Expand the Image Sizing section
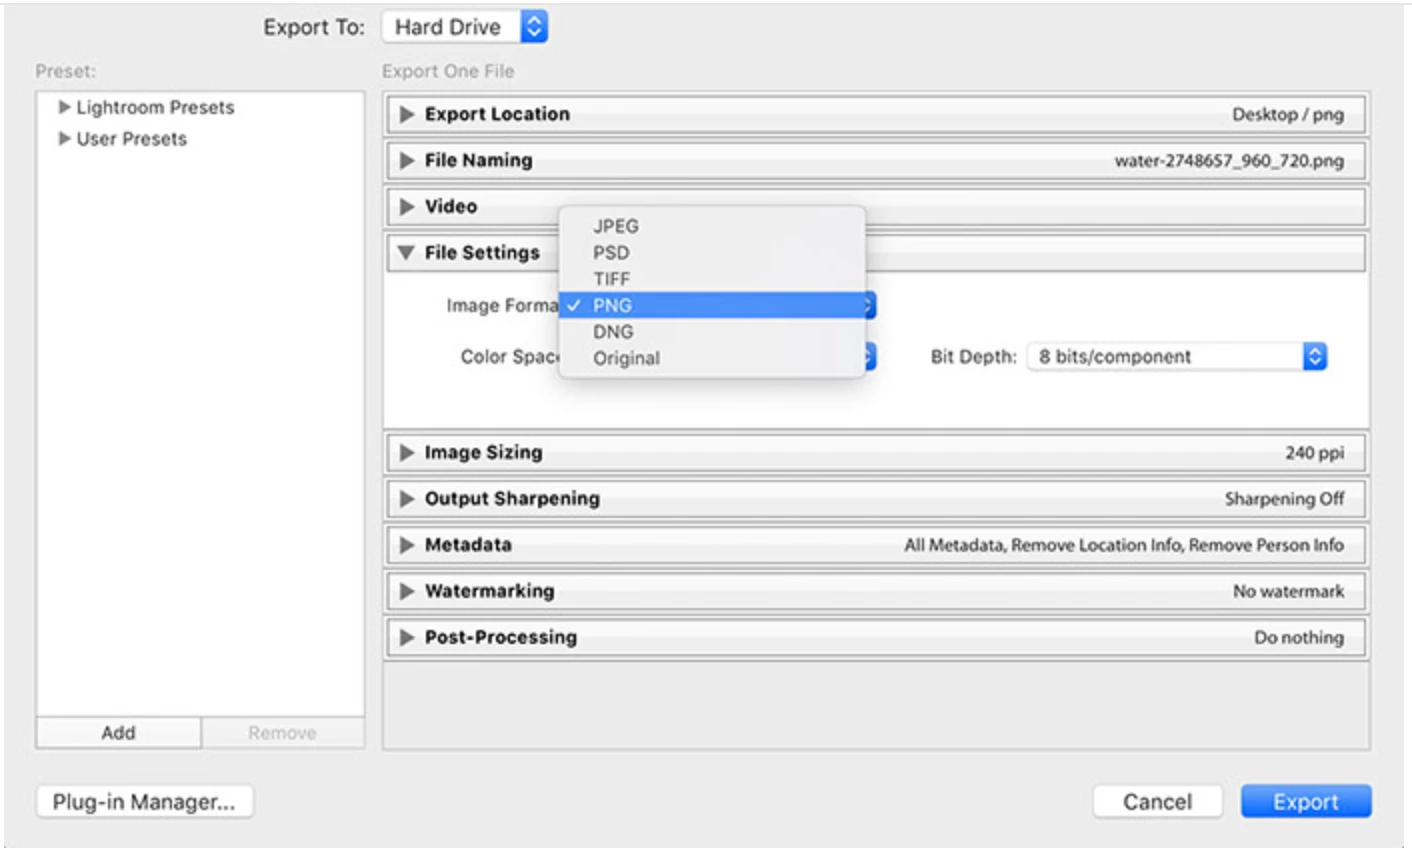Screen dimensions: 1412x851 [406, 452]
